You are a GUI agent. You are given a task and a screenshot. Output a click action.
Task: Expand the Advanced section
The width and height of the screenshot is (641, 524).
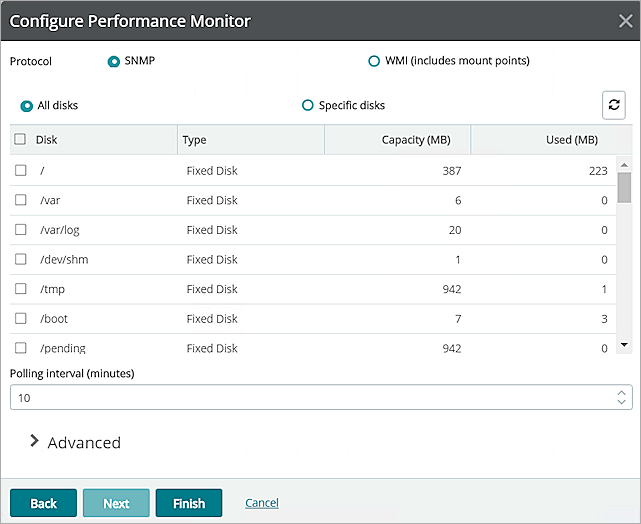point(35,442)
